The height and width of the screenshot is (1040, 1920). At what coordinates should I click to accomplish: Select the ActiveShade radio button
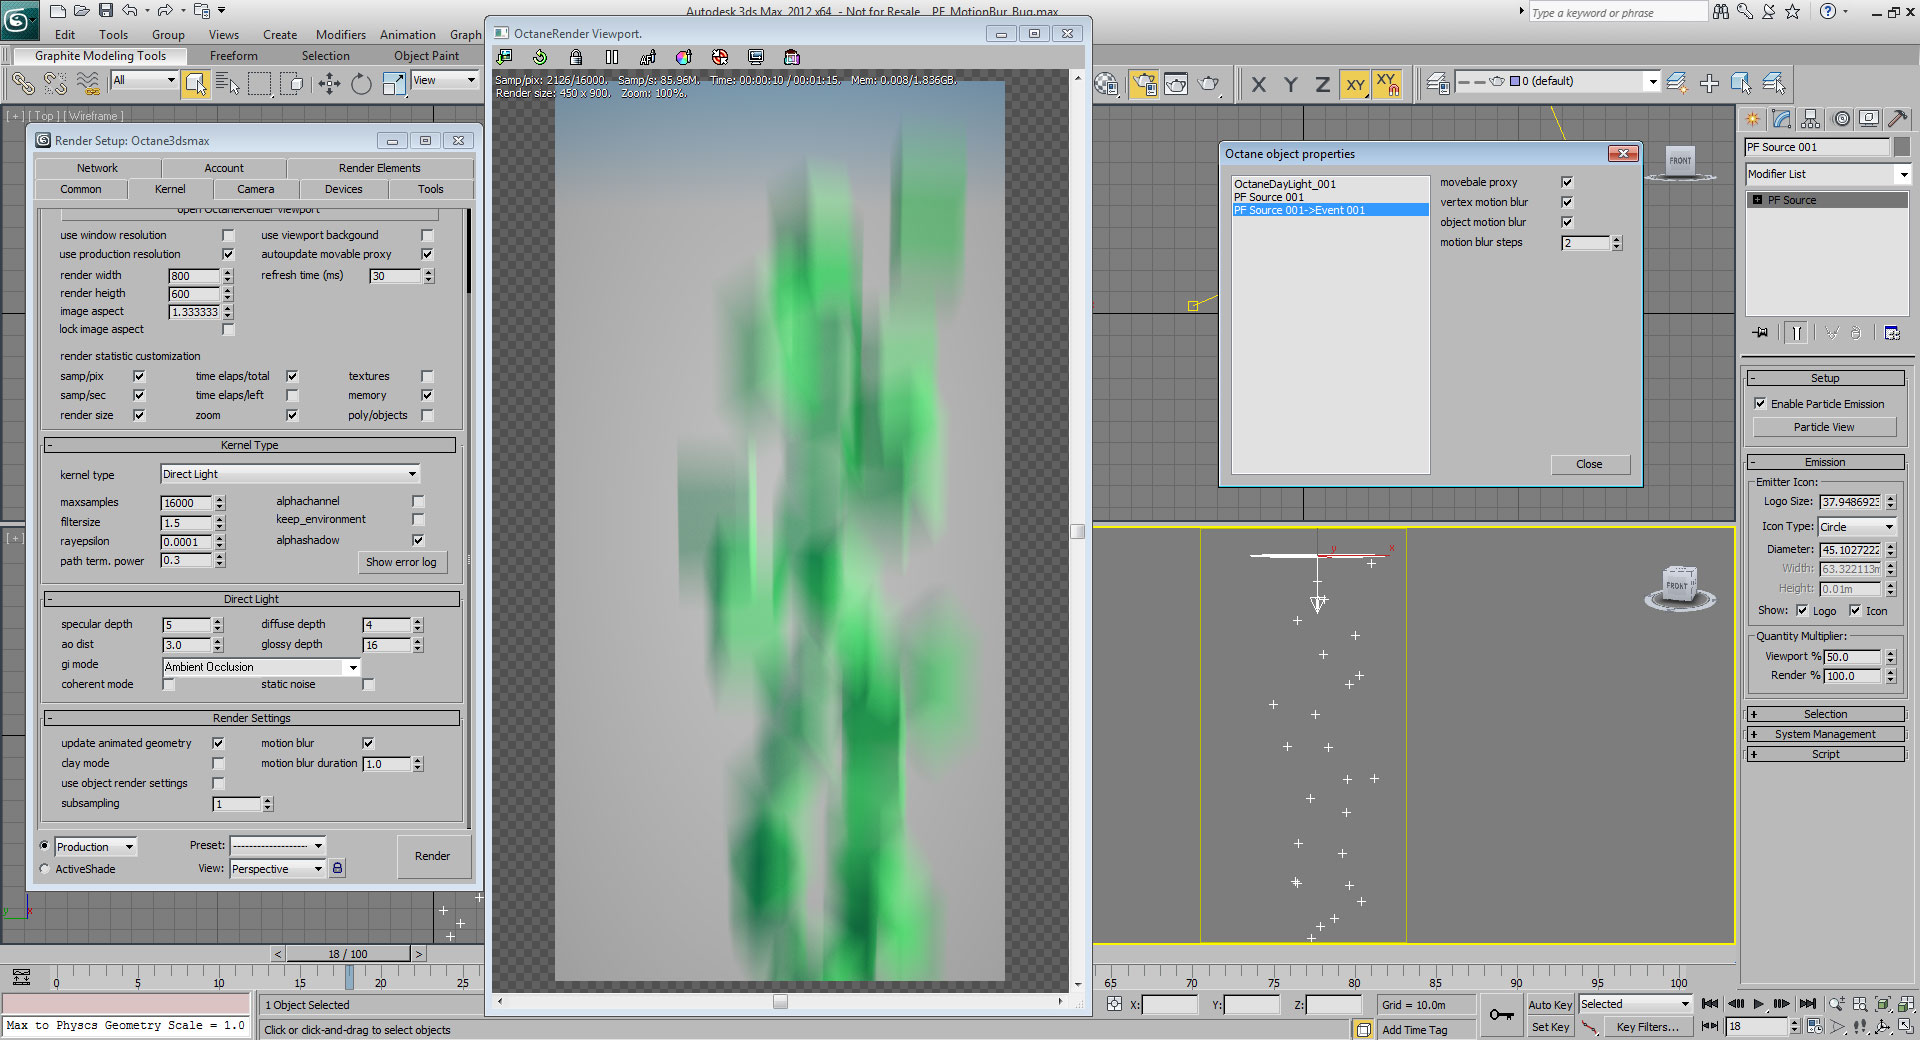tap(45, 869)
